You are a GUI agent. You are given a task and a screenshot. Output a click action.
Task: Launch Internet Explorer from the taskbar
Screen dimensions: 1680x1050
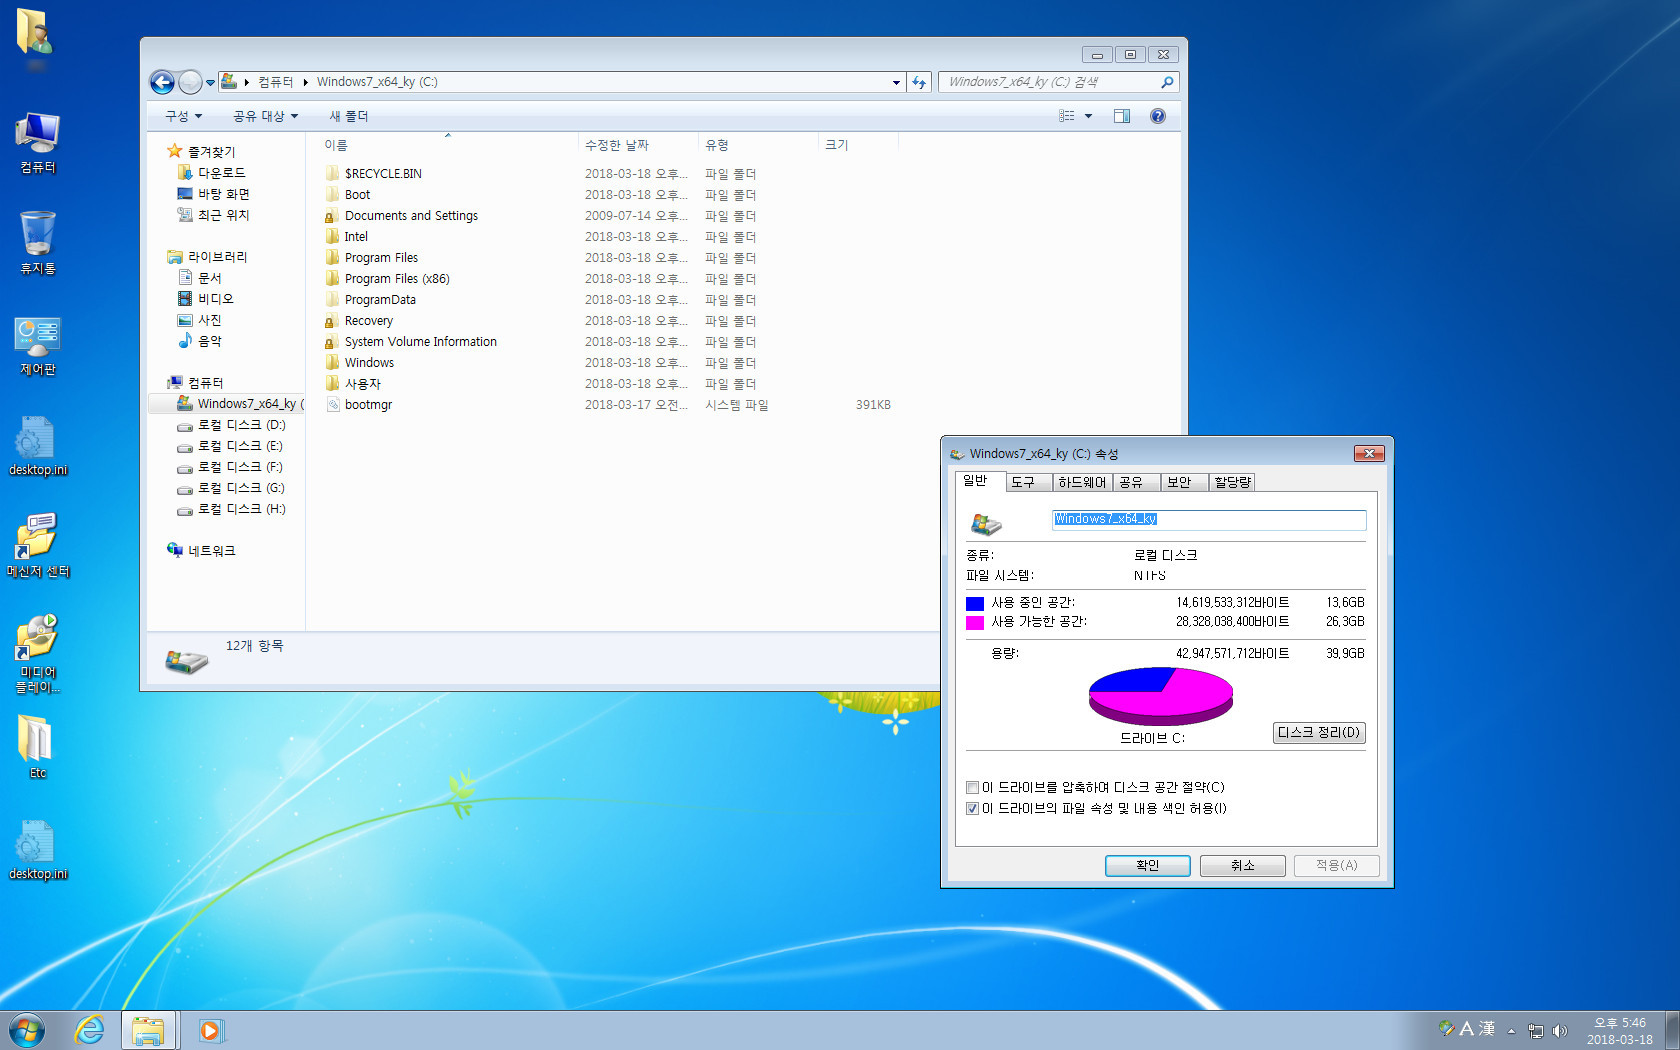click(90, 1030)
